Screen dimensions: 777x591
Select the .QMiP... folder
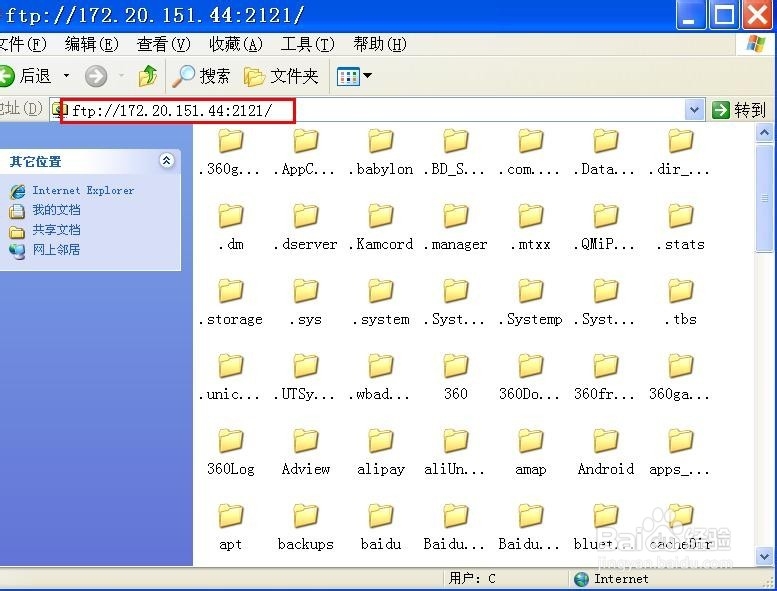coord(606,226)
